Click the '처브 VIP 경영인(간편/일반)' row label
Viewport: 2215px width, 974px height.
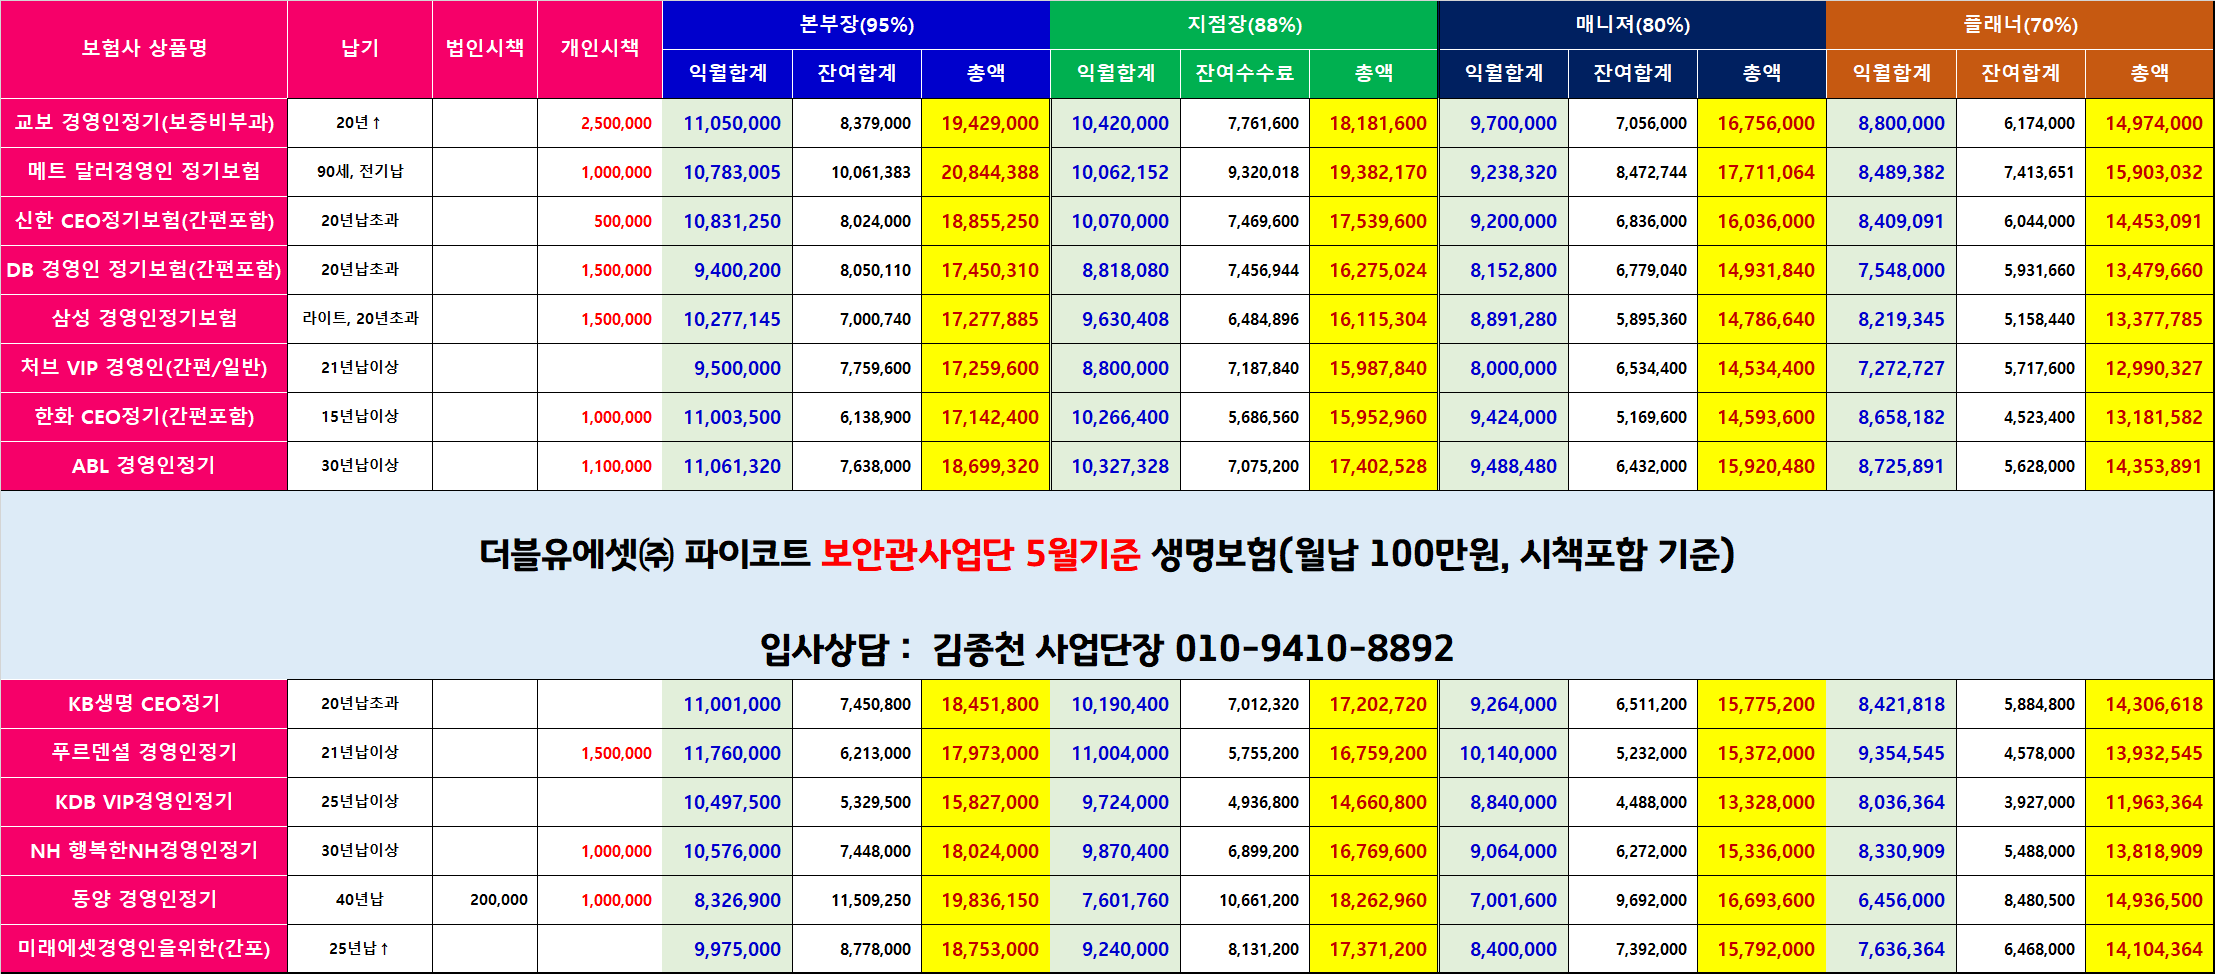[x=144, y=368]
